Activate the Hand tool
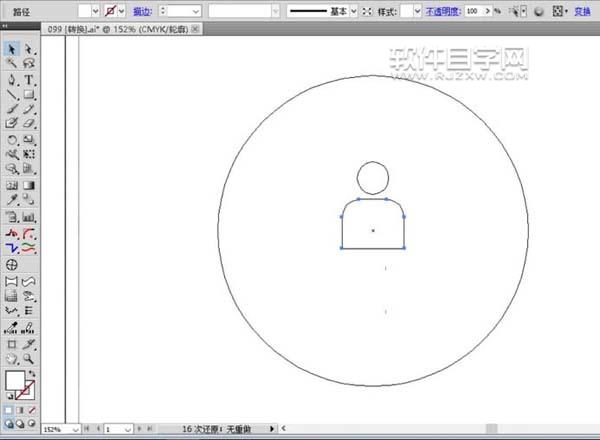 point(11,359)
